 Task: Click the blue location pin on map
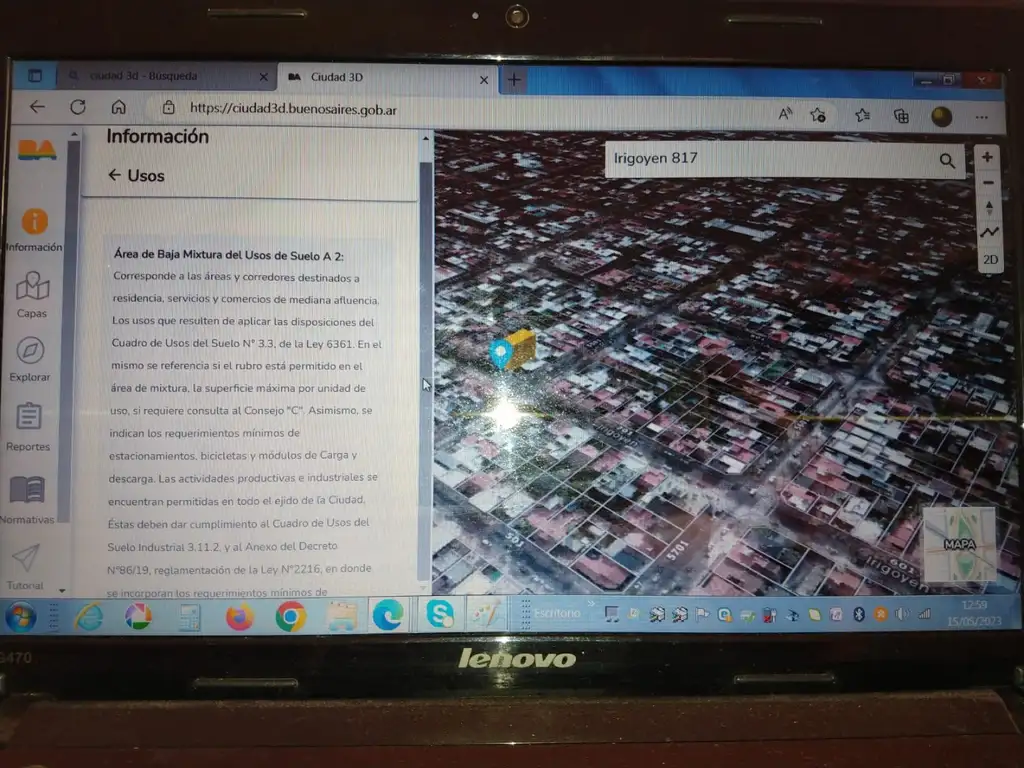500,353
